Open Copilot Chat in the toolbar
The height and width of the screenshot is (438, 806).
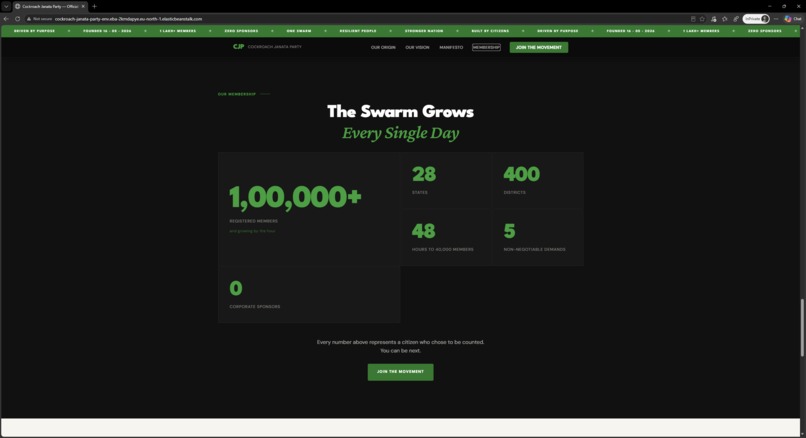point(793,19)
